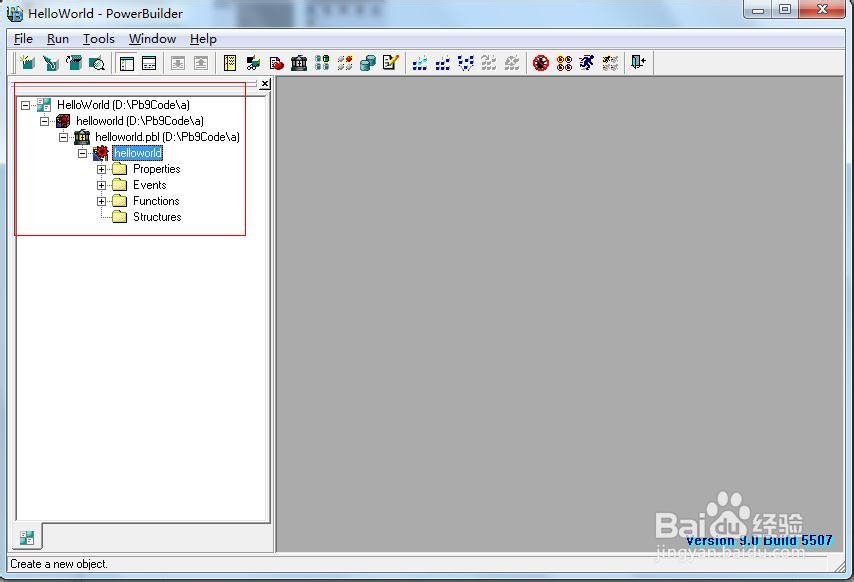Image resolution: width=854 pixels, height=582 pixels.
Task: Collapse the helloworld.pbl library node
Action: [64, 137]
